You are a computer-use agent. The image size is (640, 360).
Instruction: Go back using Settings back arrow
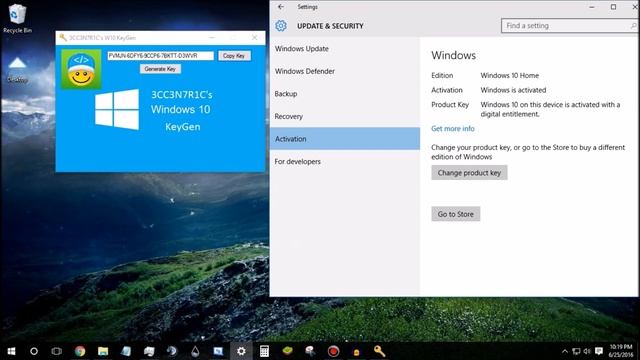click(281, 7)
